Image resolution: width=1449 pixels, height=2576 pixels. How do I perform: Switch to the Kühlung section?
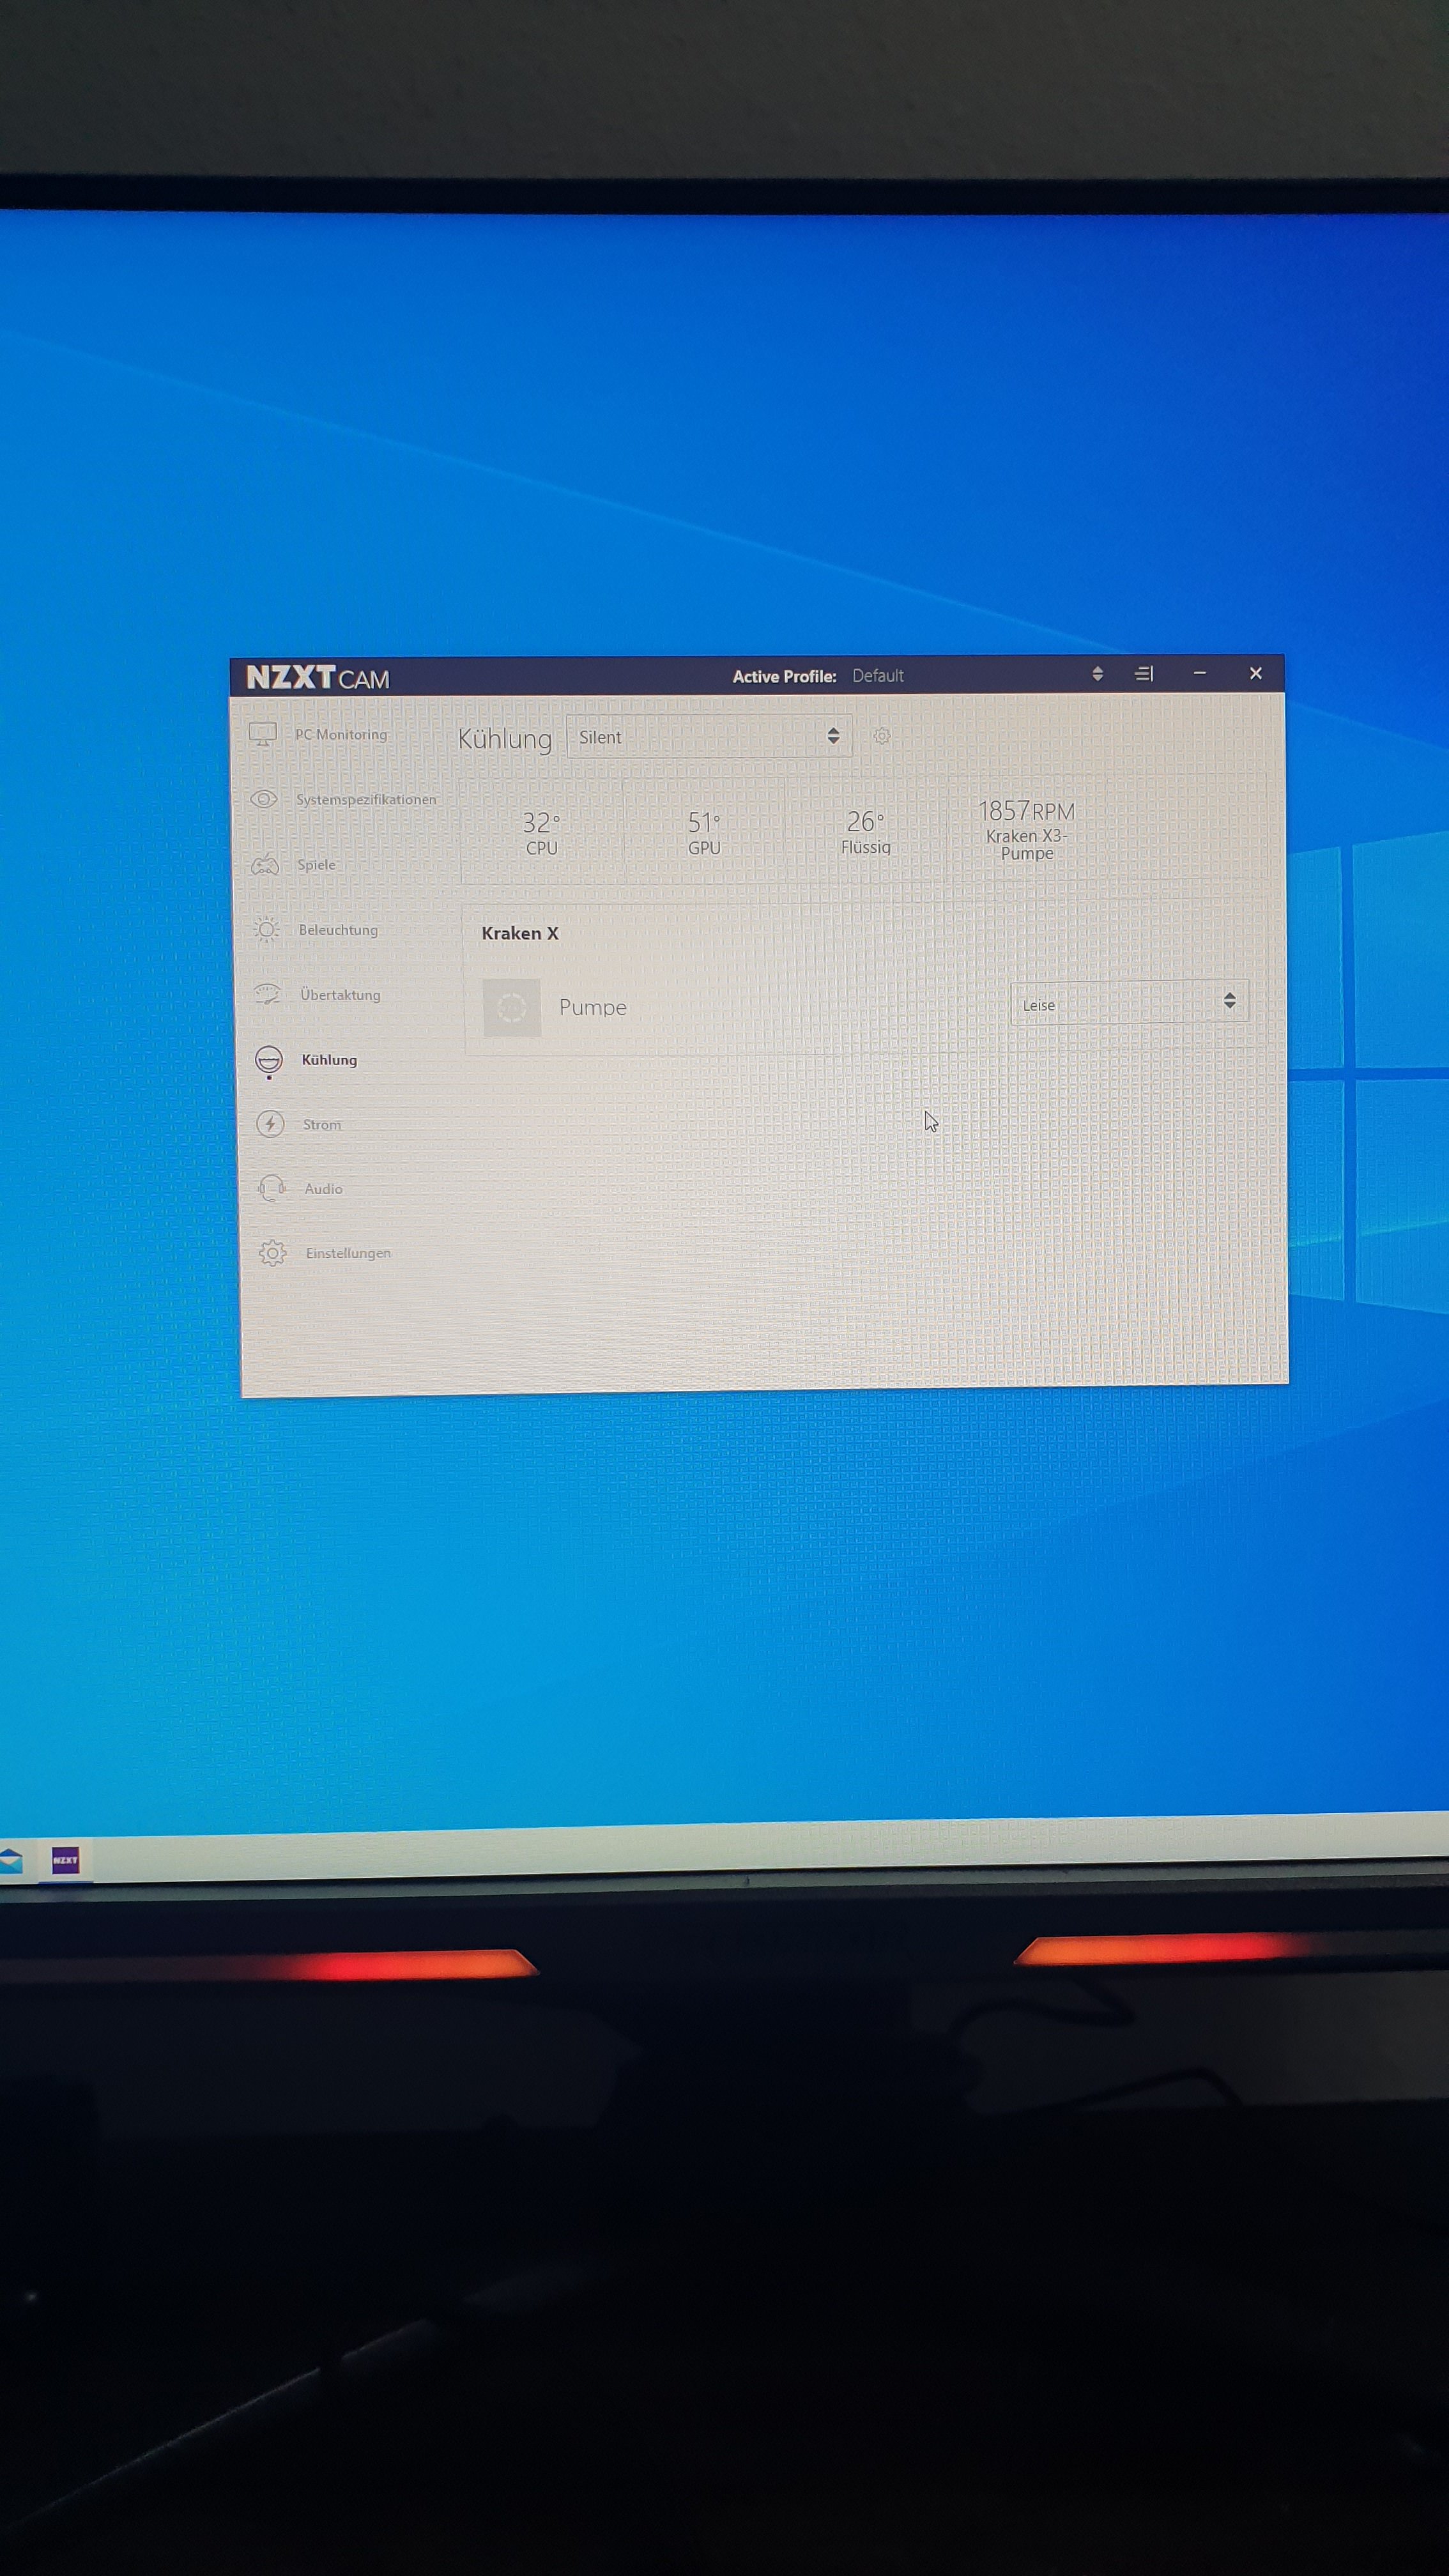tap(328, 1060)
